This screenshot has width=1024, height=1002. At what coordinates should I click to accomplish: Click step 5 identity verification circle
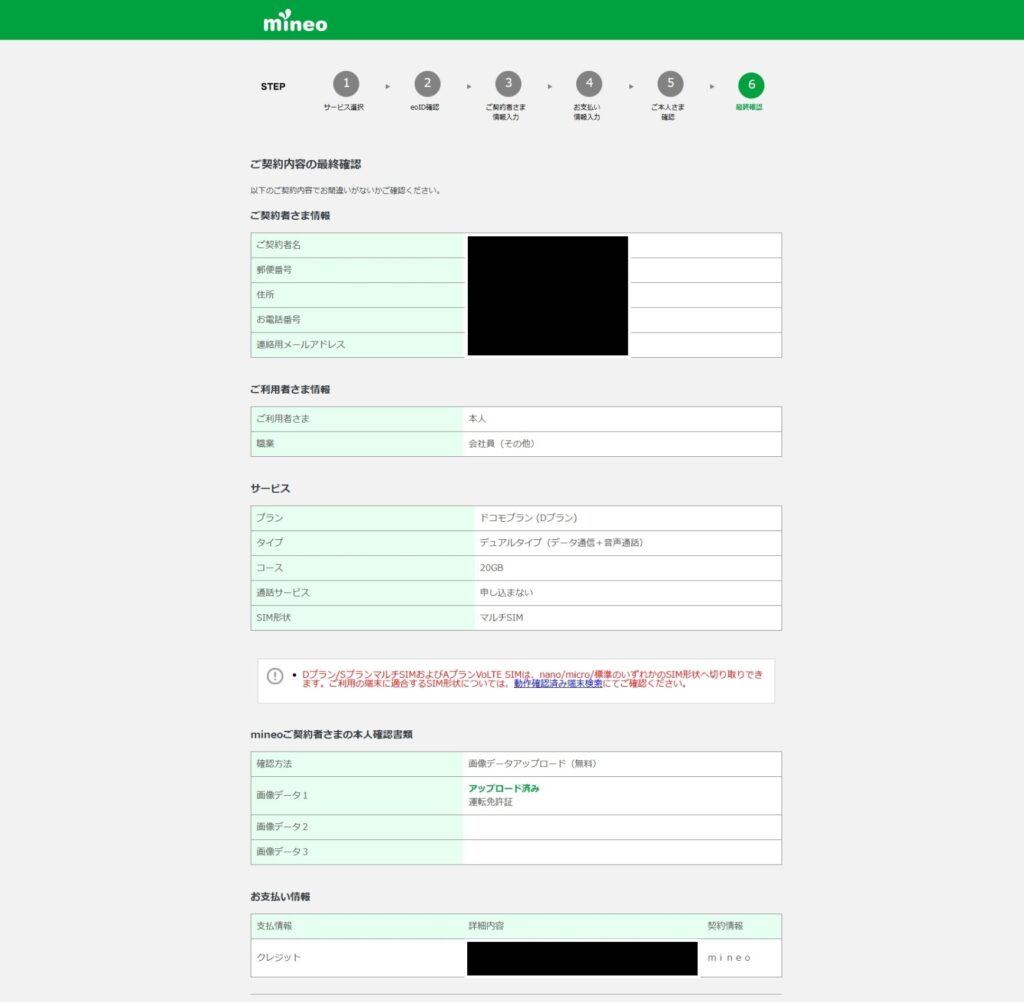pyautogui.click(x=670, y=84)
